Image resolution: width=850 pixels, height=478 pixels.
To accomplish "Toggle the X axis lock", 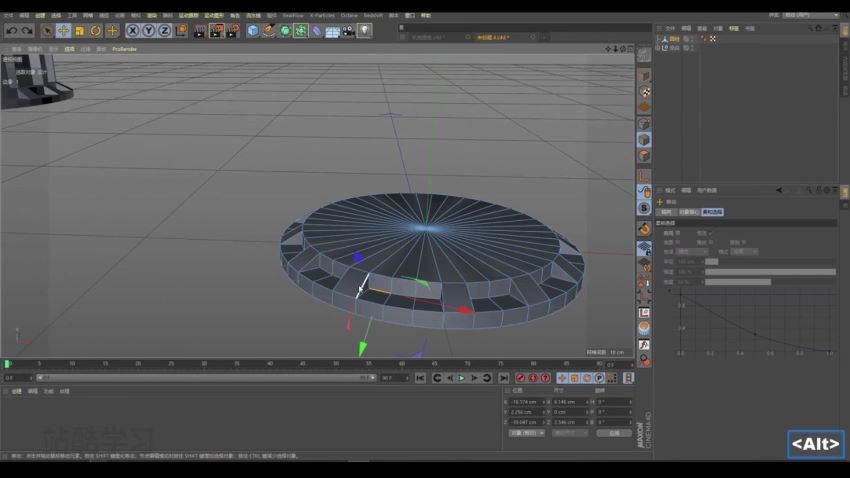I will click(x=132, y=31).
